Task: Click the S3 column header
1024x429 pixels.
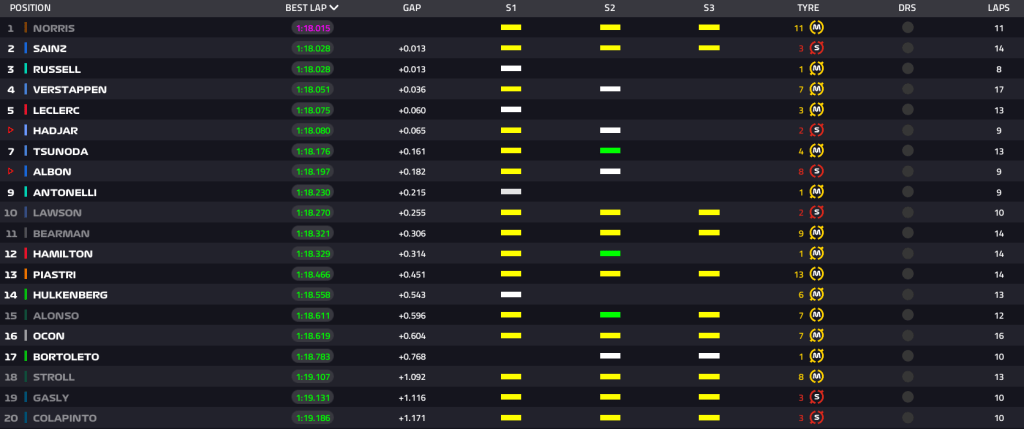Action: pos(709,8)
